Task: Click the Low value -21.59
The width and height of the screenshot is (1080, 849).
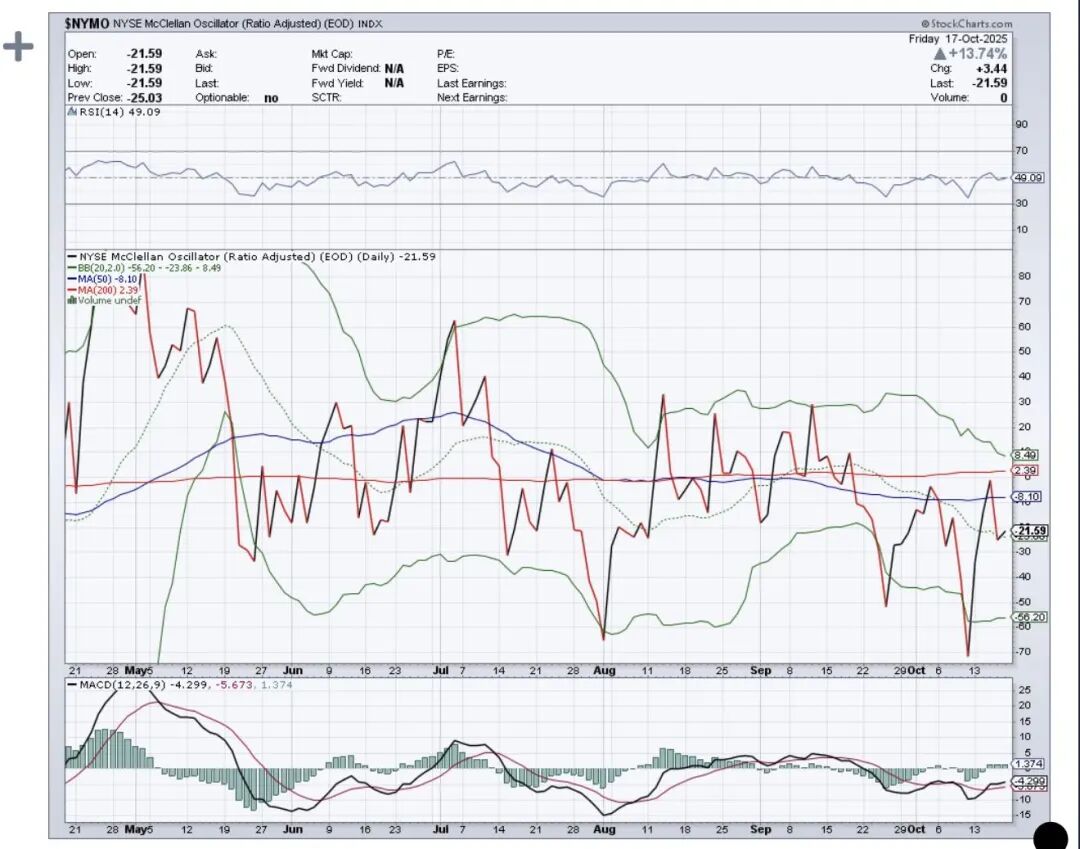Action: (x=144, y=83)
